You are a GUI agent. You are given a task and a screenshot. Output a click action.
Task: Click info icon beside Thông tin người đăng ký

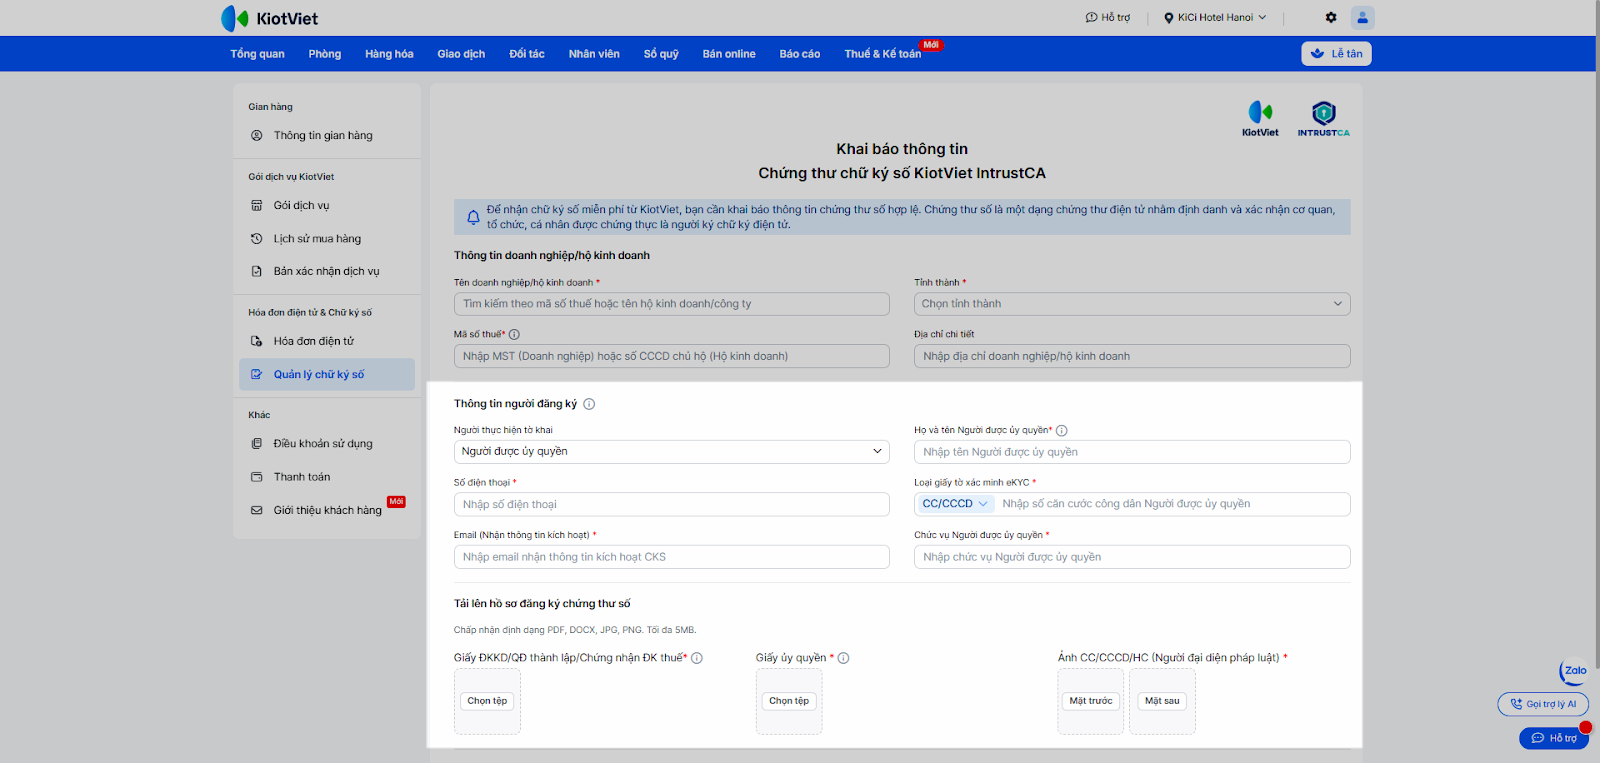(x=589, y=404)
